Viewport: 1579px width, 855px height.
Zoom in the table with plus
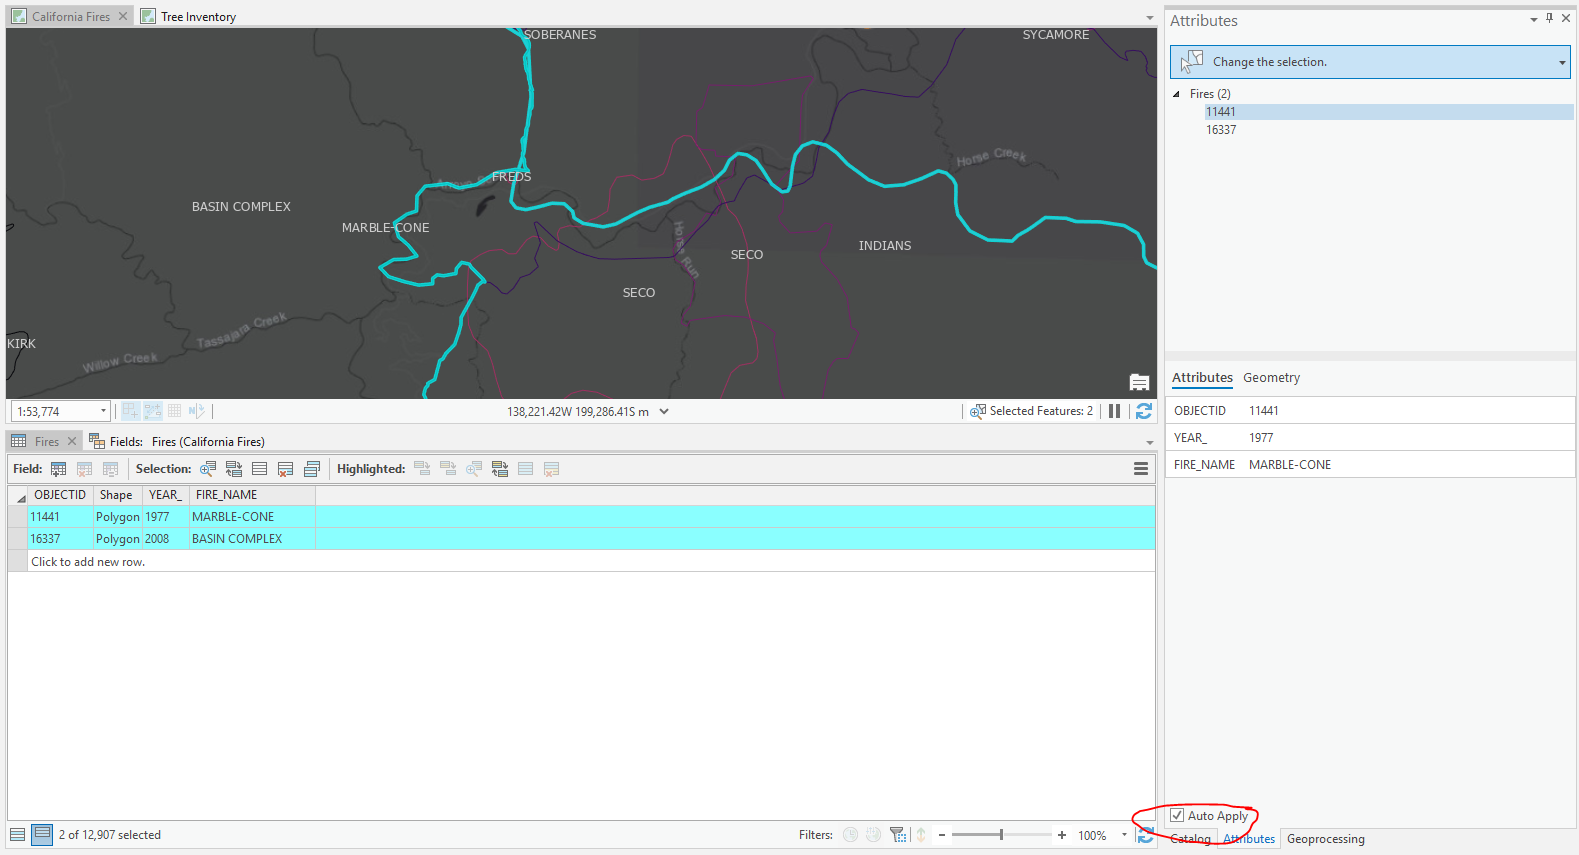point(1062,835)
